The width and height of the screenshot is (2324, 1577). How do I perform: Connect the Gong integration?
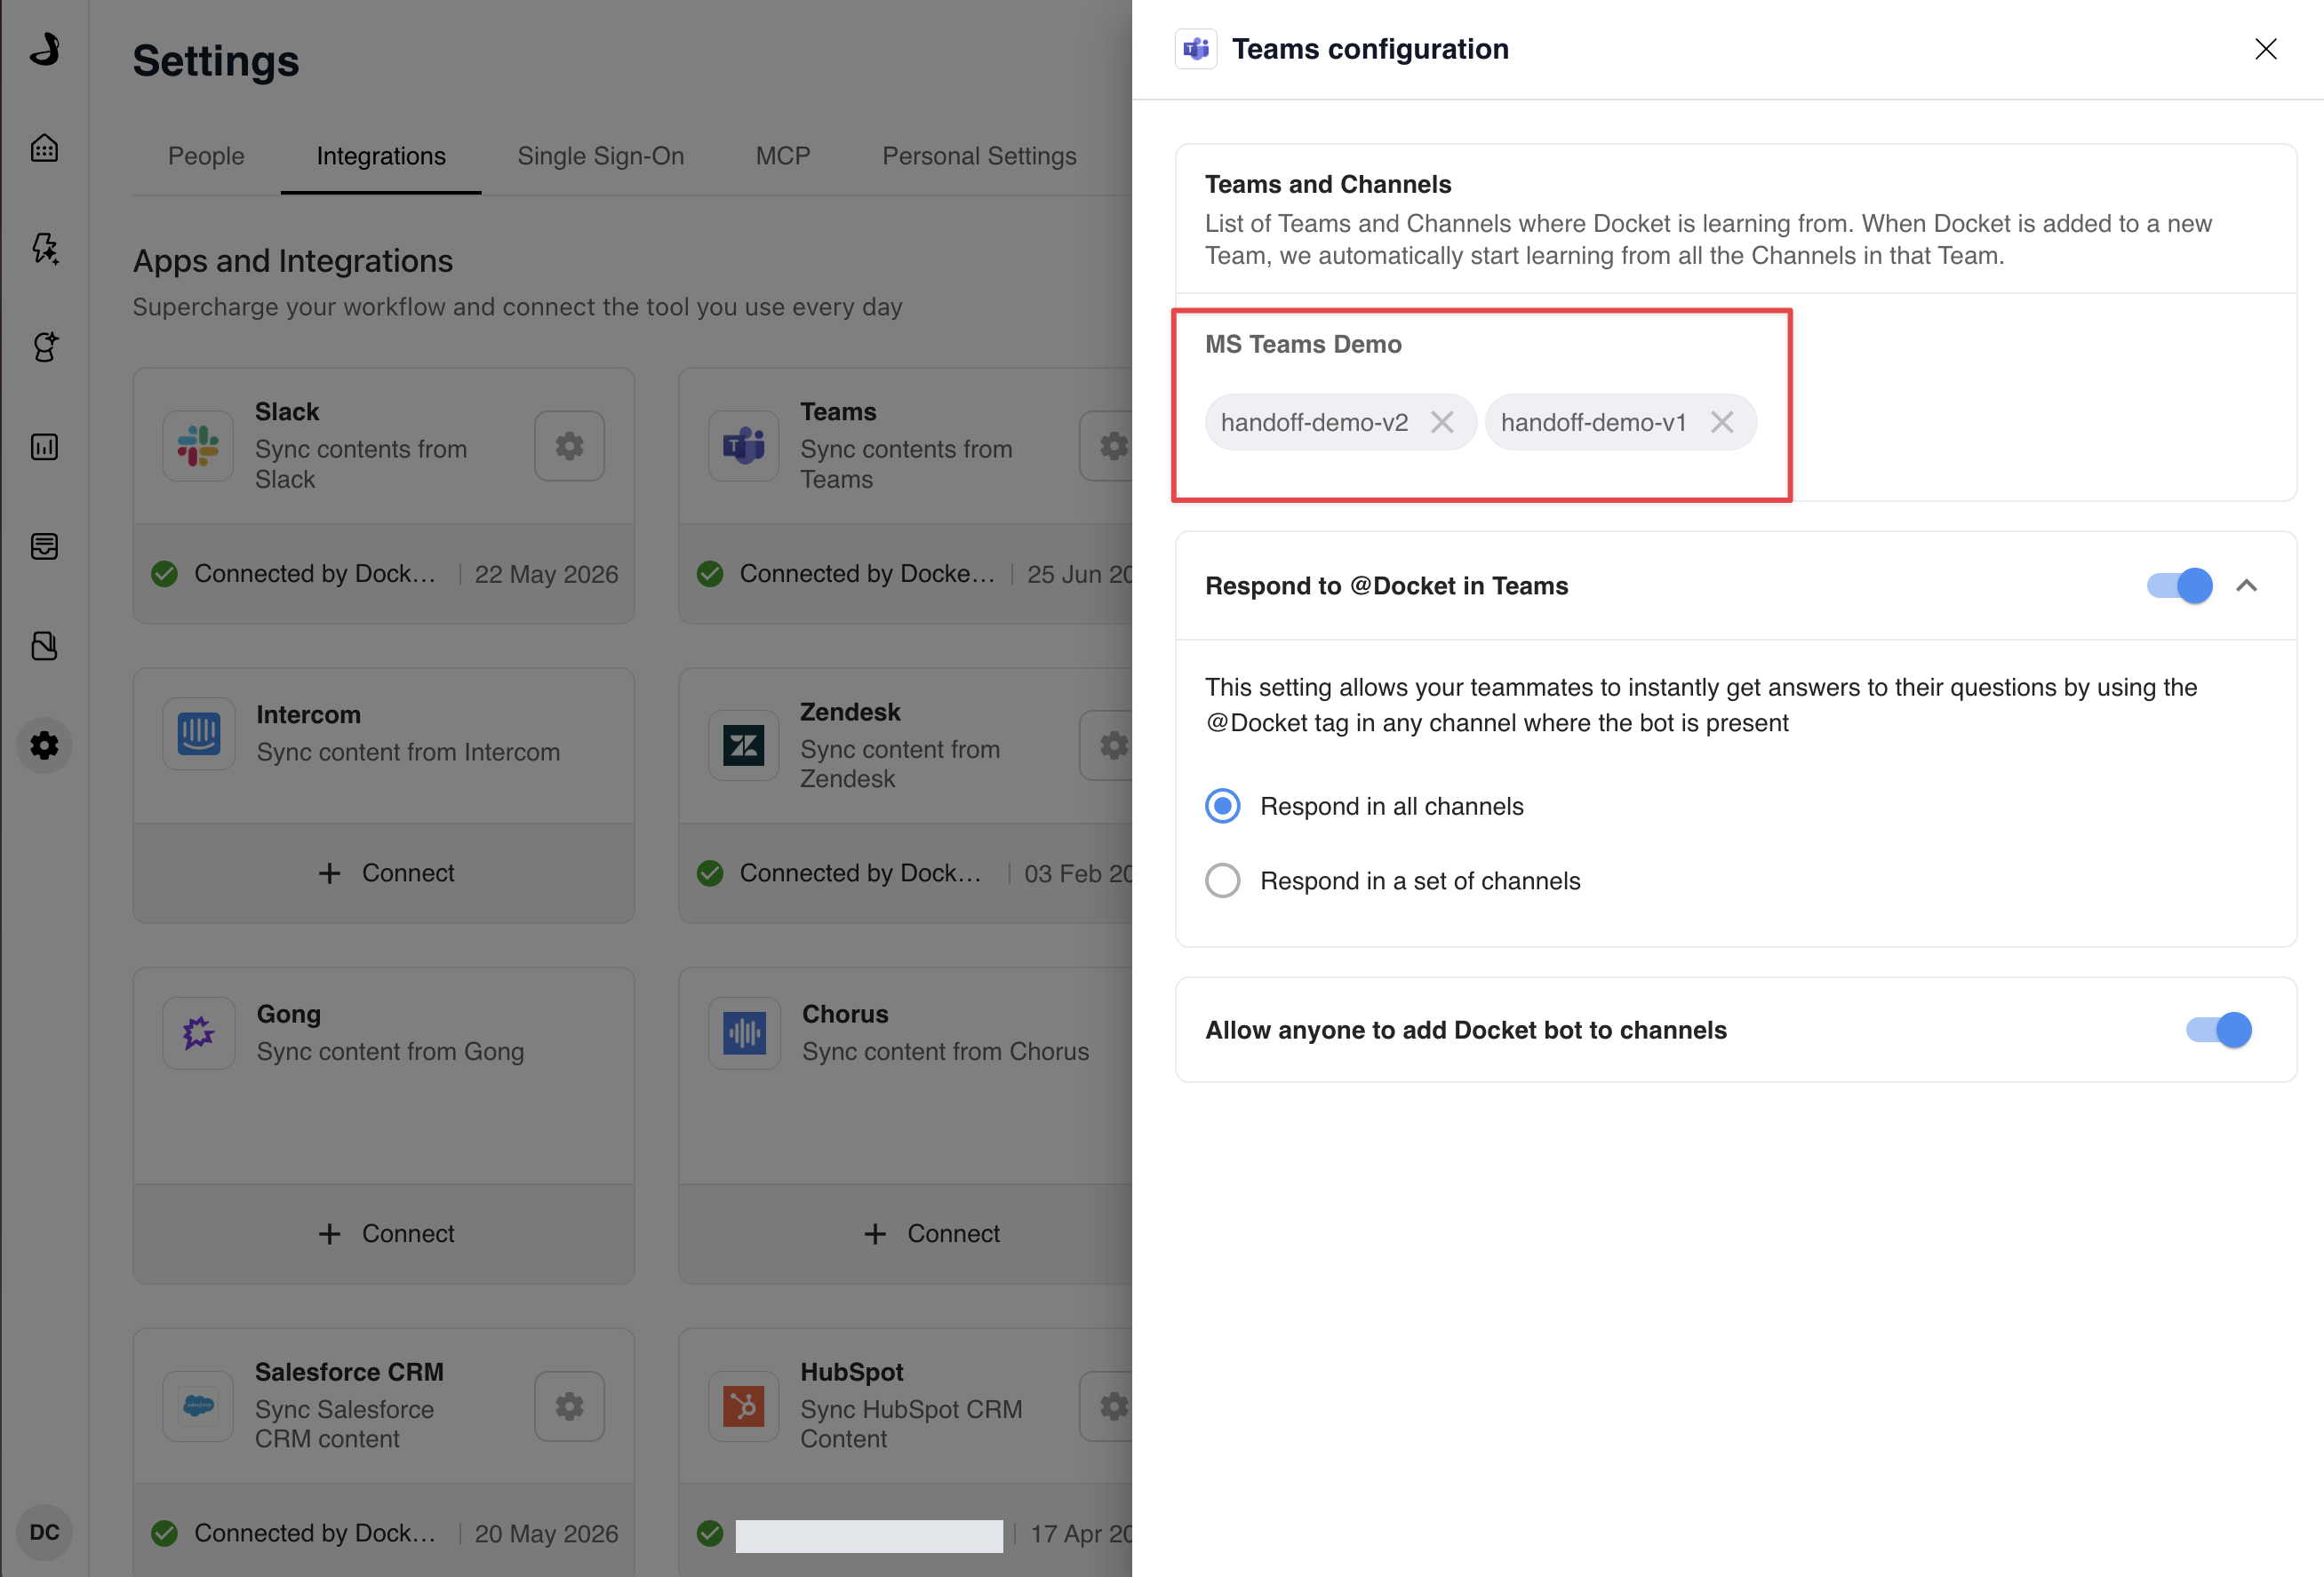(x=384, y=1233)
